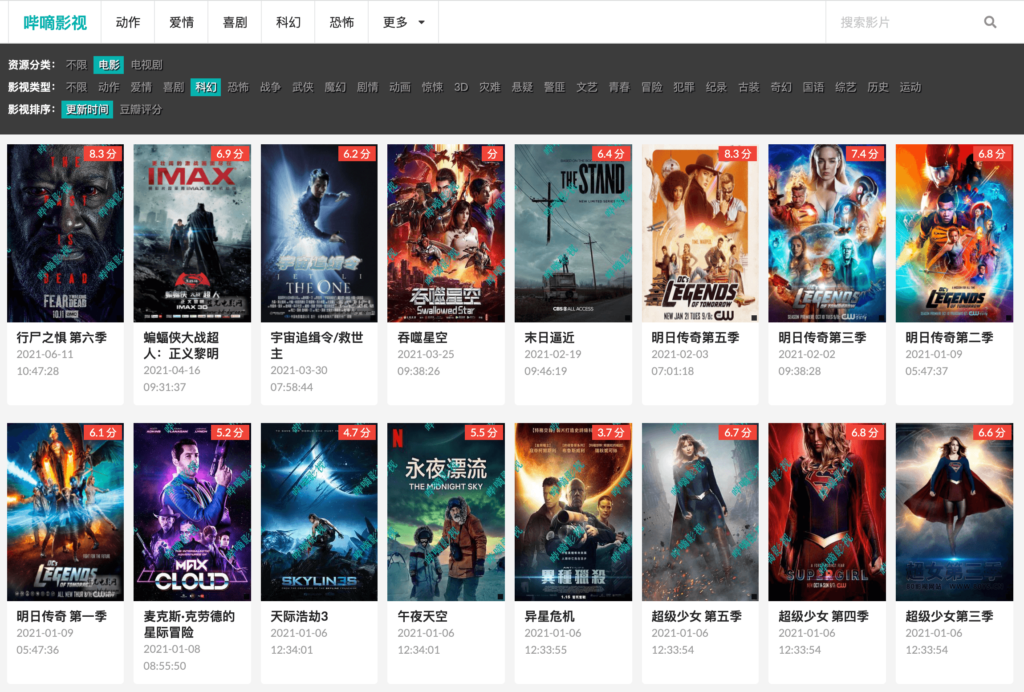Open Skylines 天际浩劫3 poster
The height and width of the screenshot is (692, 1024).
click(319, 512)
